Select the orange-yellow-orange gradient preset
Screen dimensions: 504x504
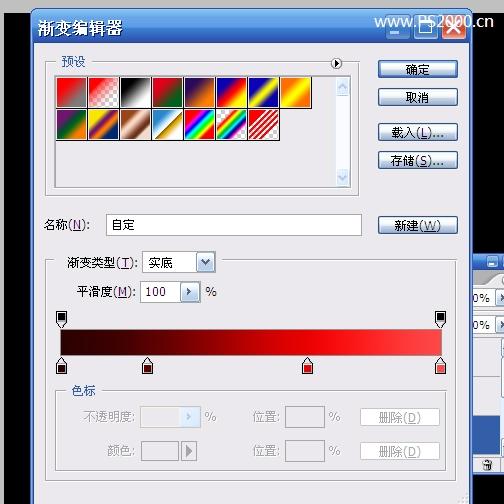click(x=295, y=92)
